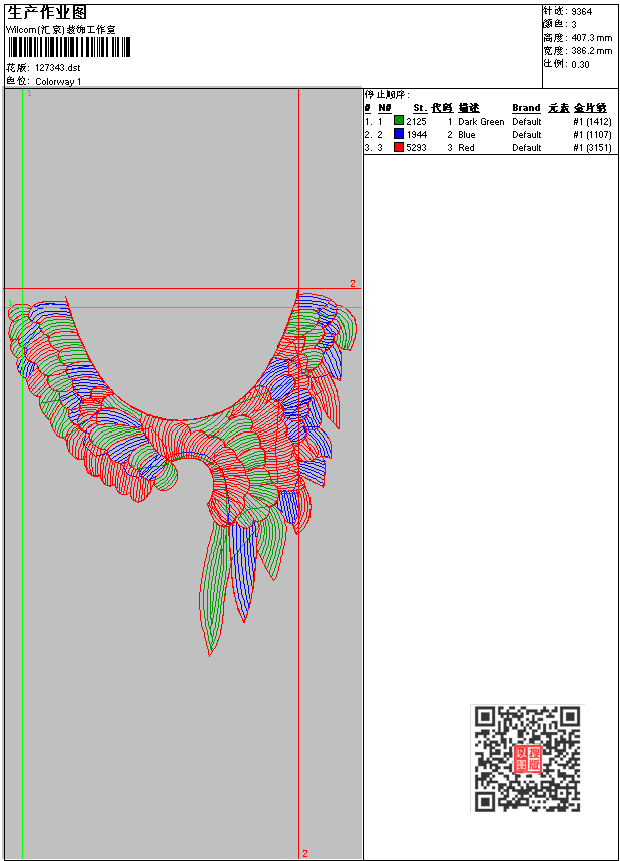Click the embroidered collar design preview
Screen dimensions: 620x861
tap(182, 472)
